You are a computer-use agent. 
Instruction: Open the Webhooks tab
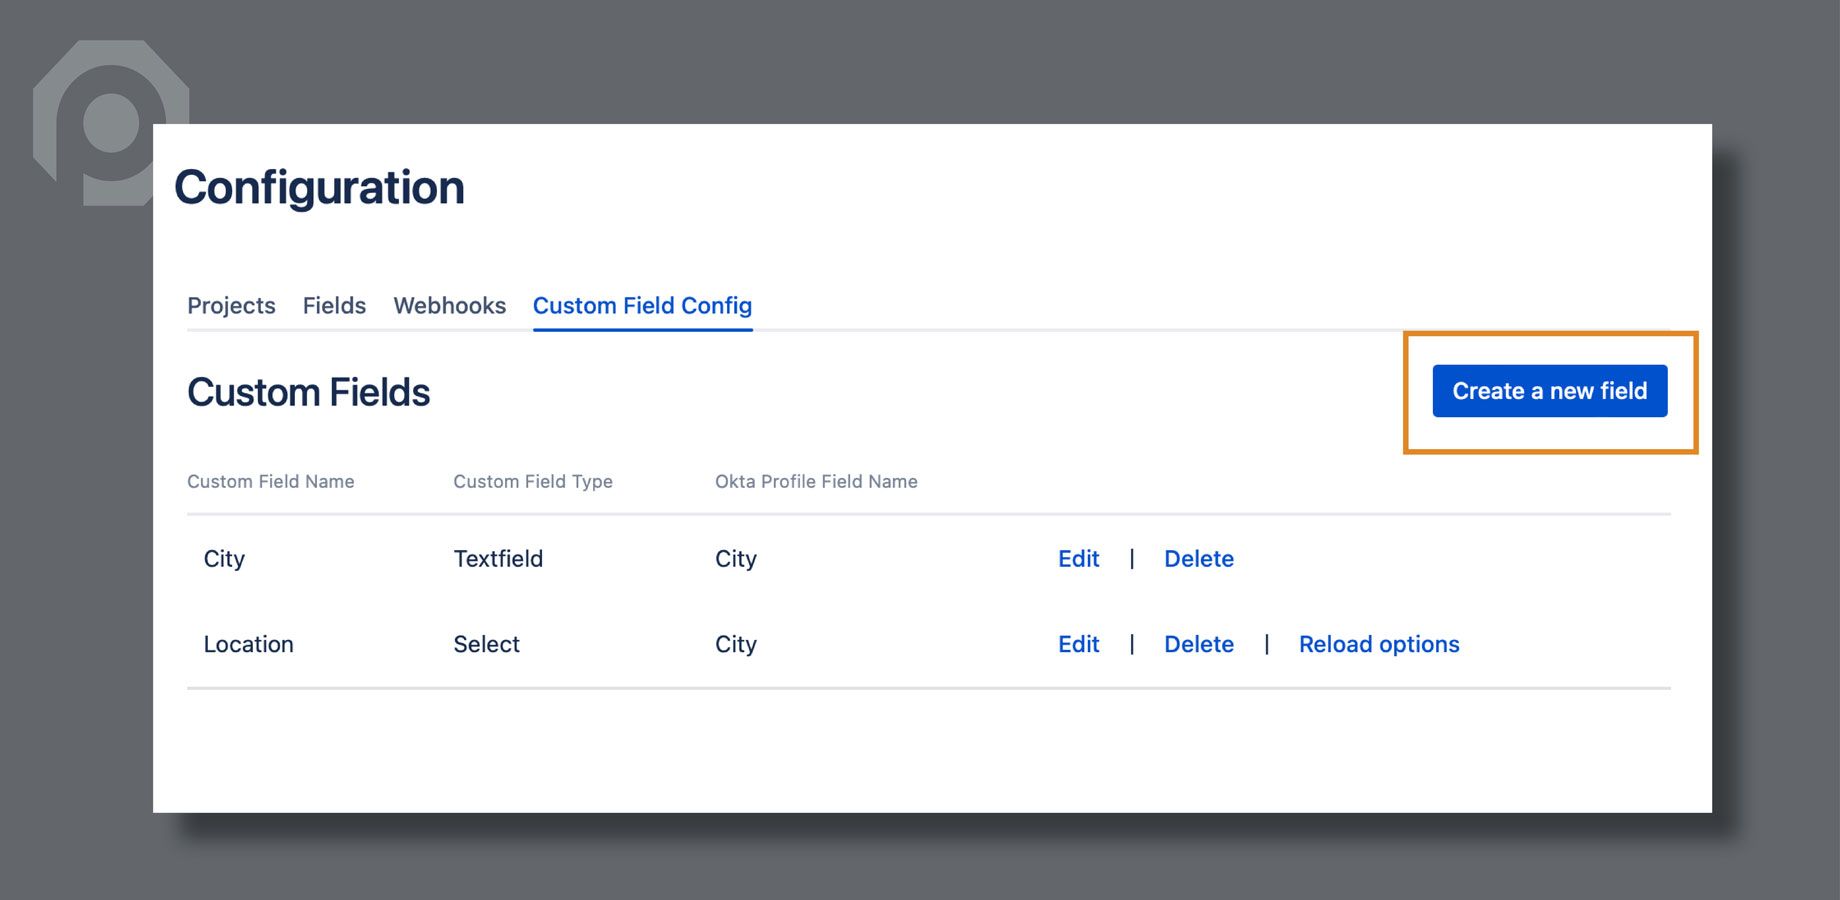pos(449,306)
